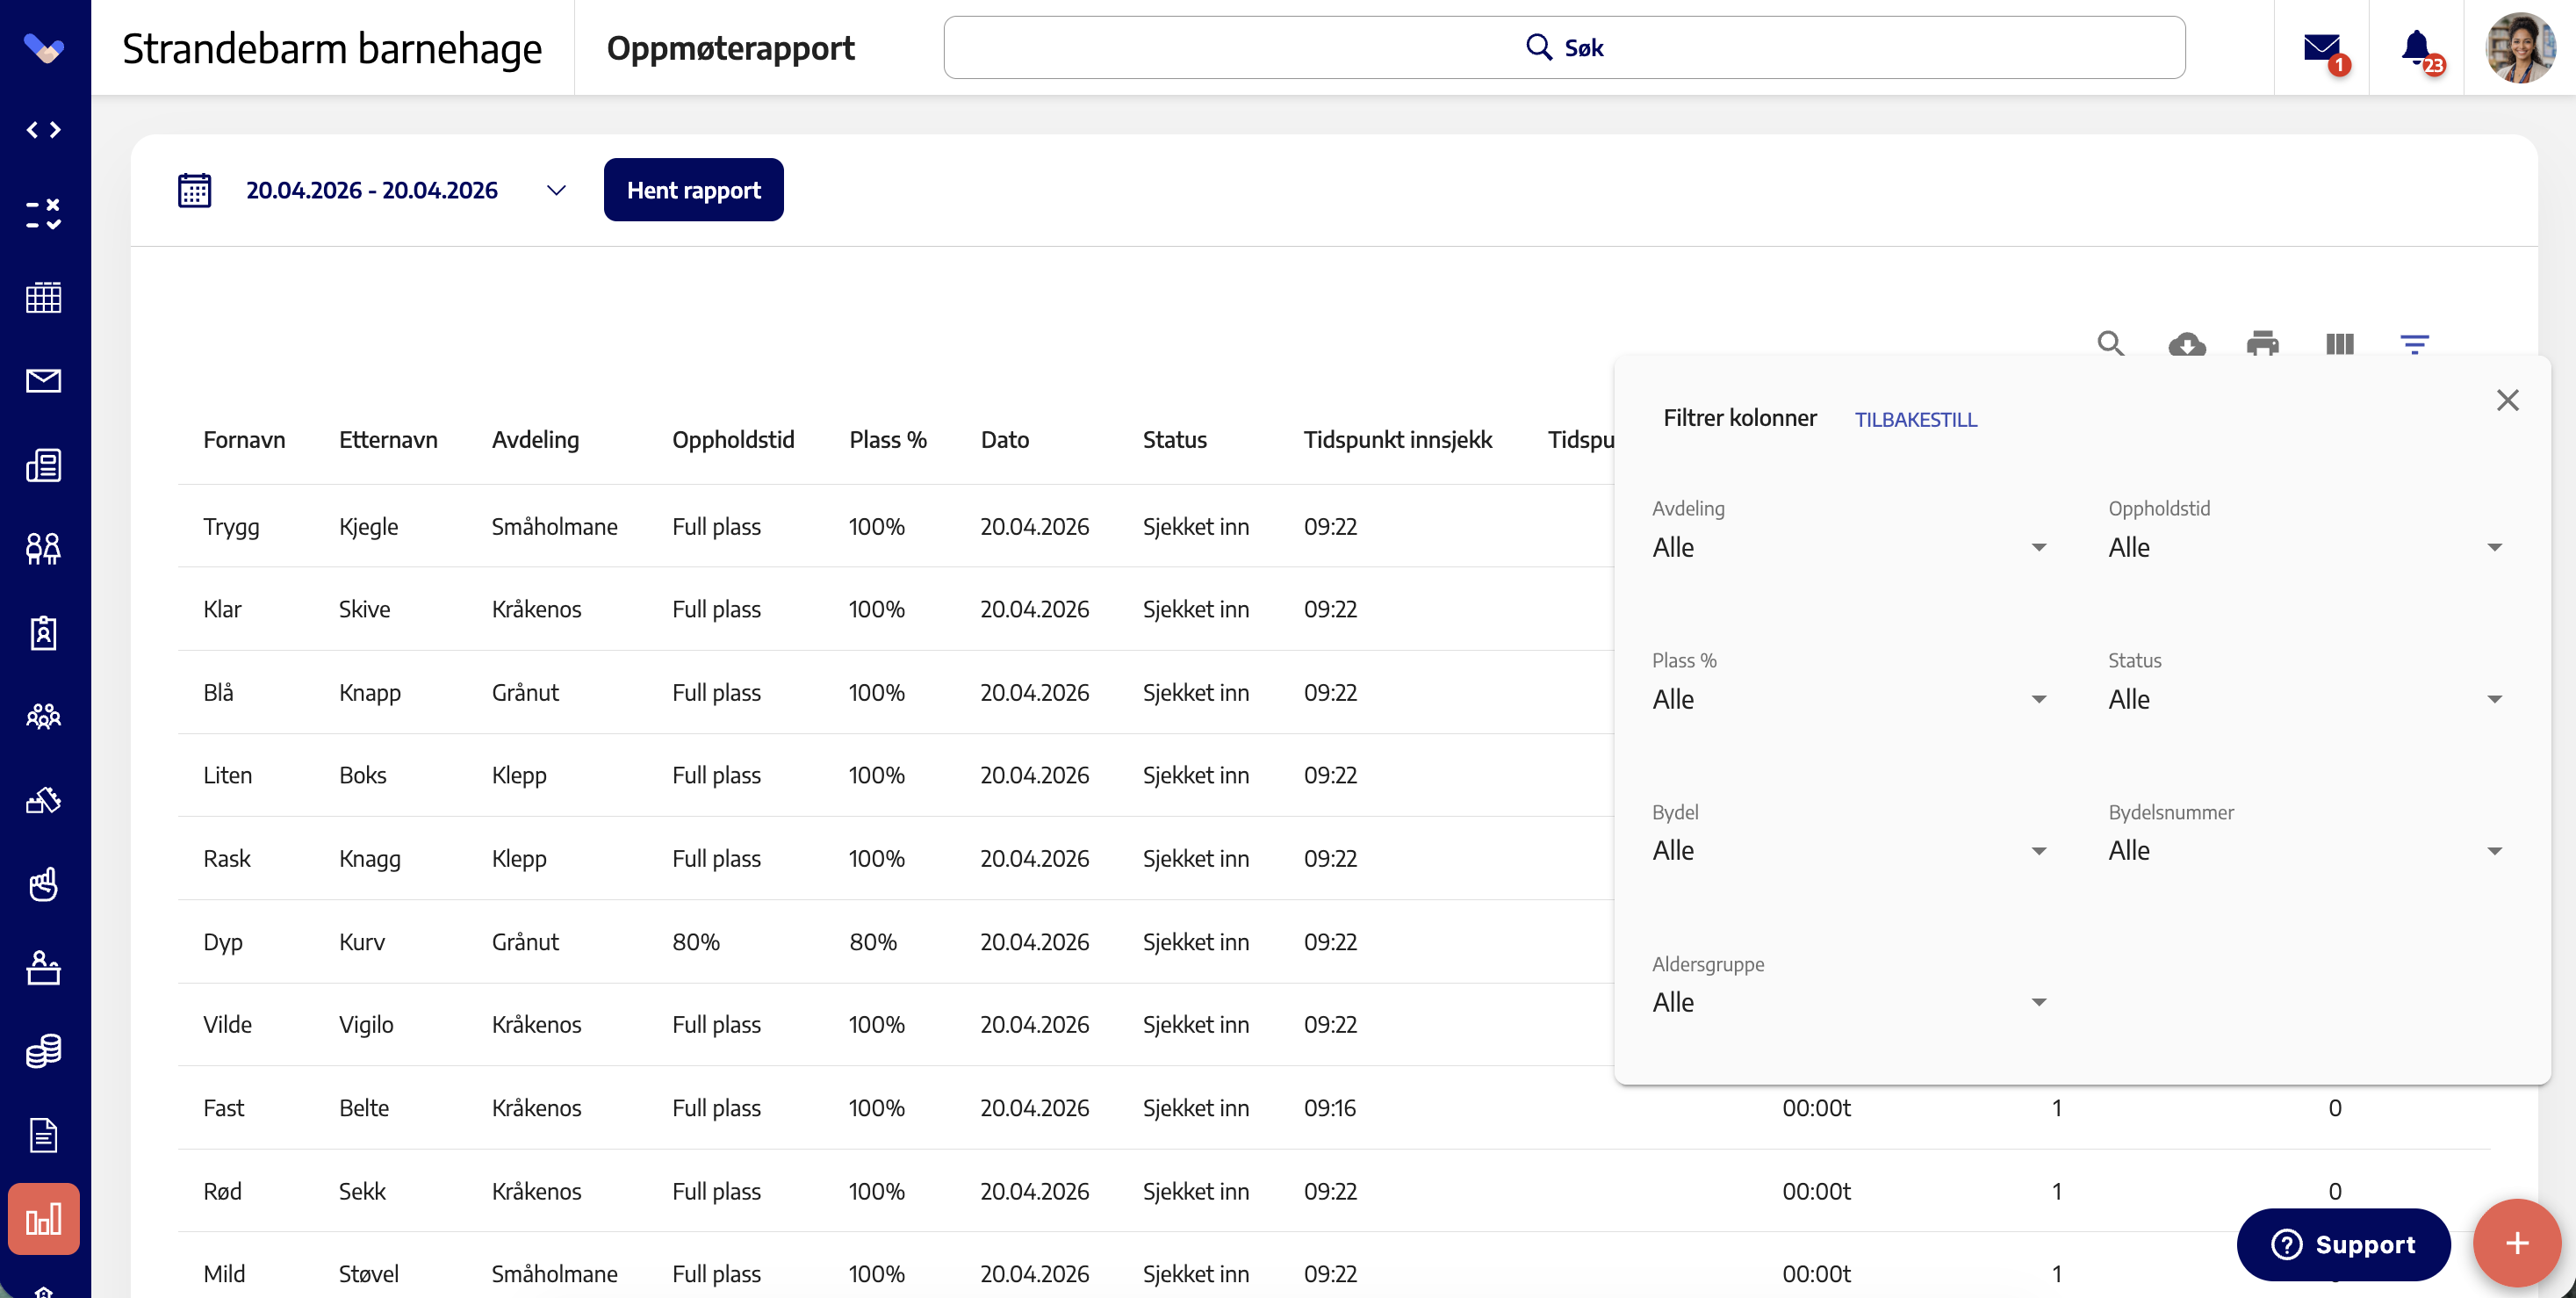Open the messages envelope with badge

[2322, 48]
